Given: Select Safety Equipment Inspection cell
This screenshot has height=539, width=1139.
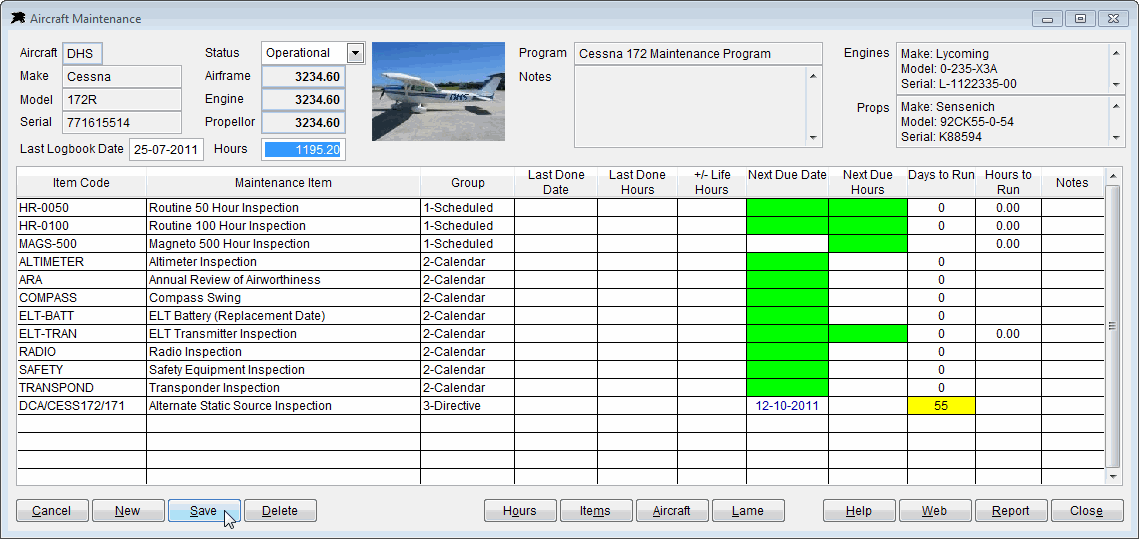Looking at the screenshot, I should 283,370.
